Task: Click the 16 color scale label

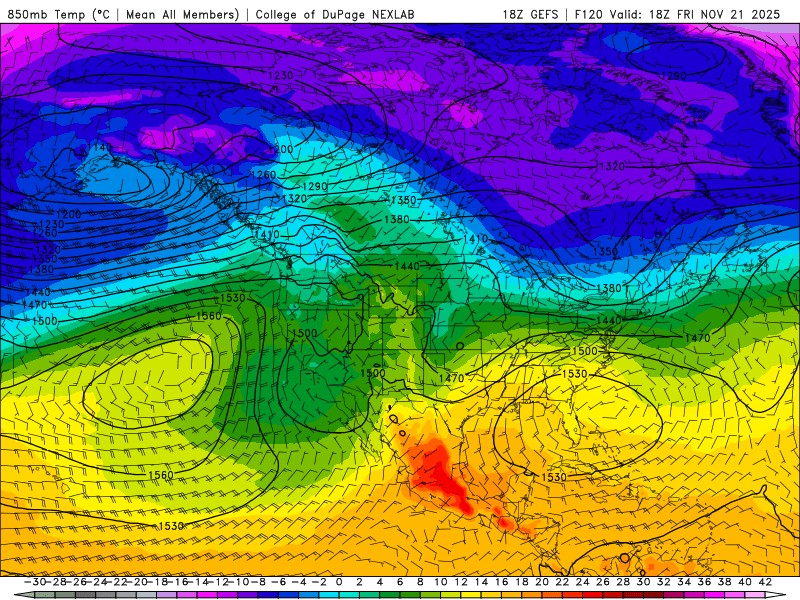Action: (502, 582)
